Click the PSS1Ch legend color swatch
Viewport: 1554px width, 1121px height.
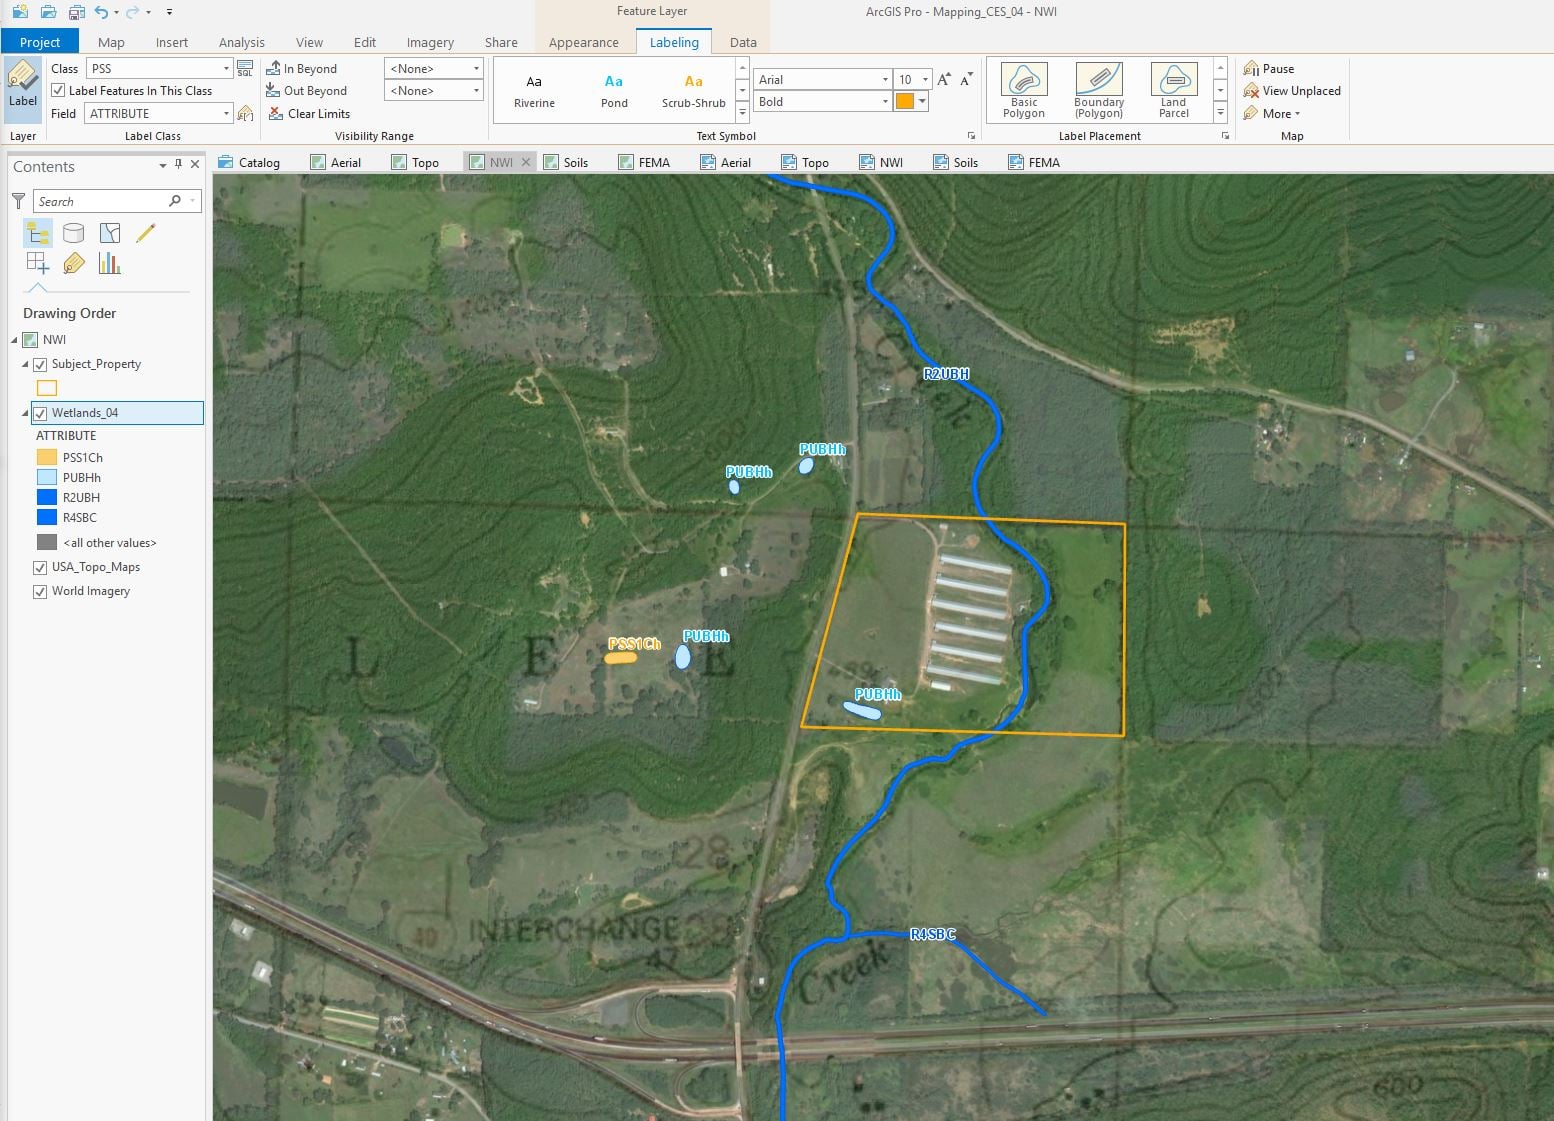[47, 458]
